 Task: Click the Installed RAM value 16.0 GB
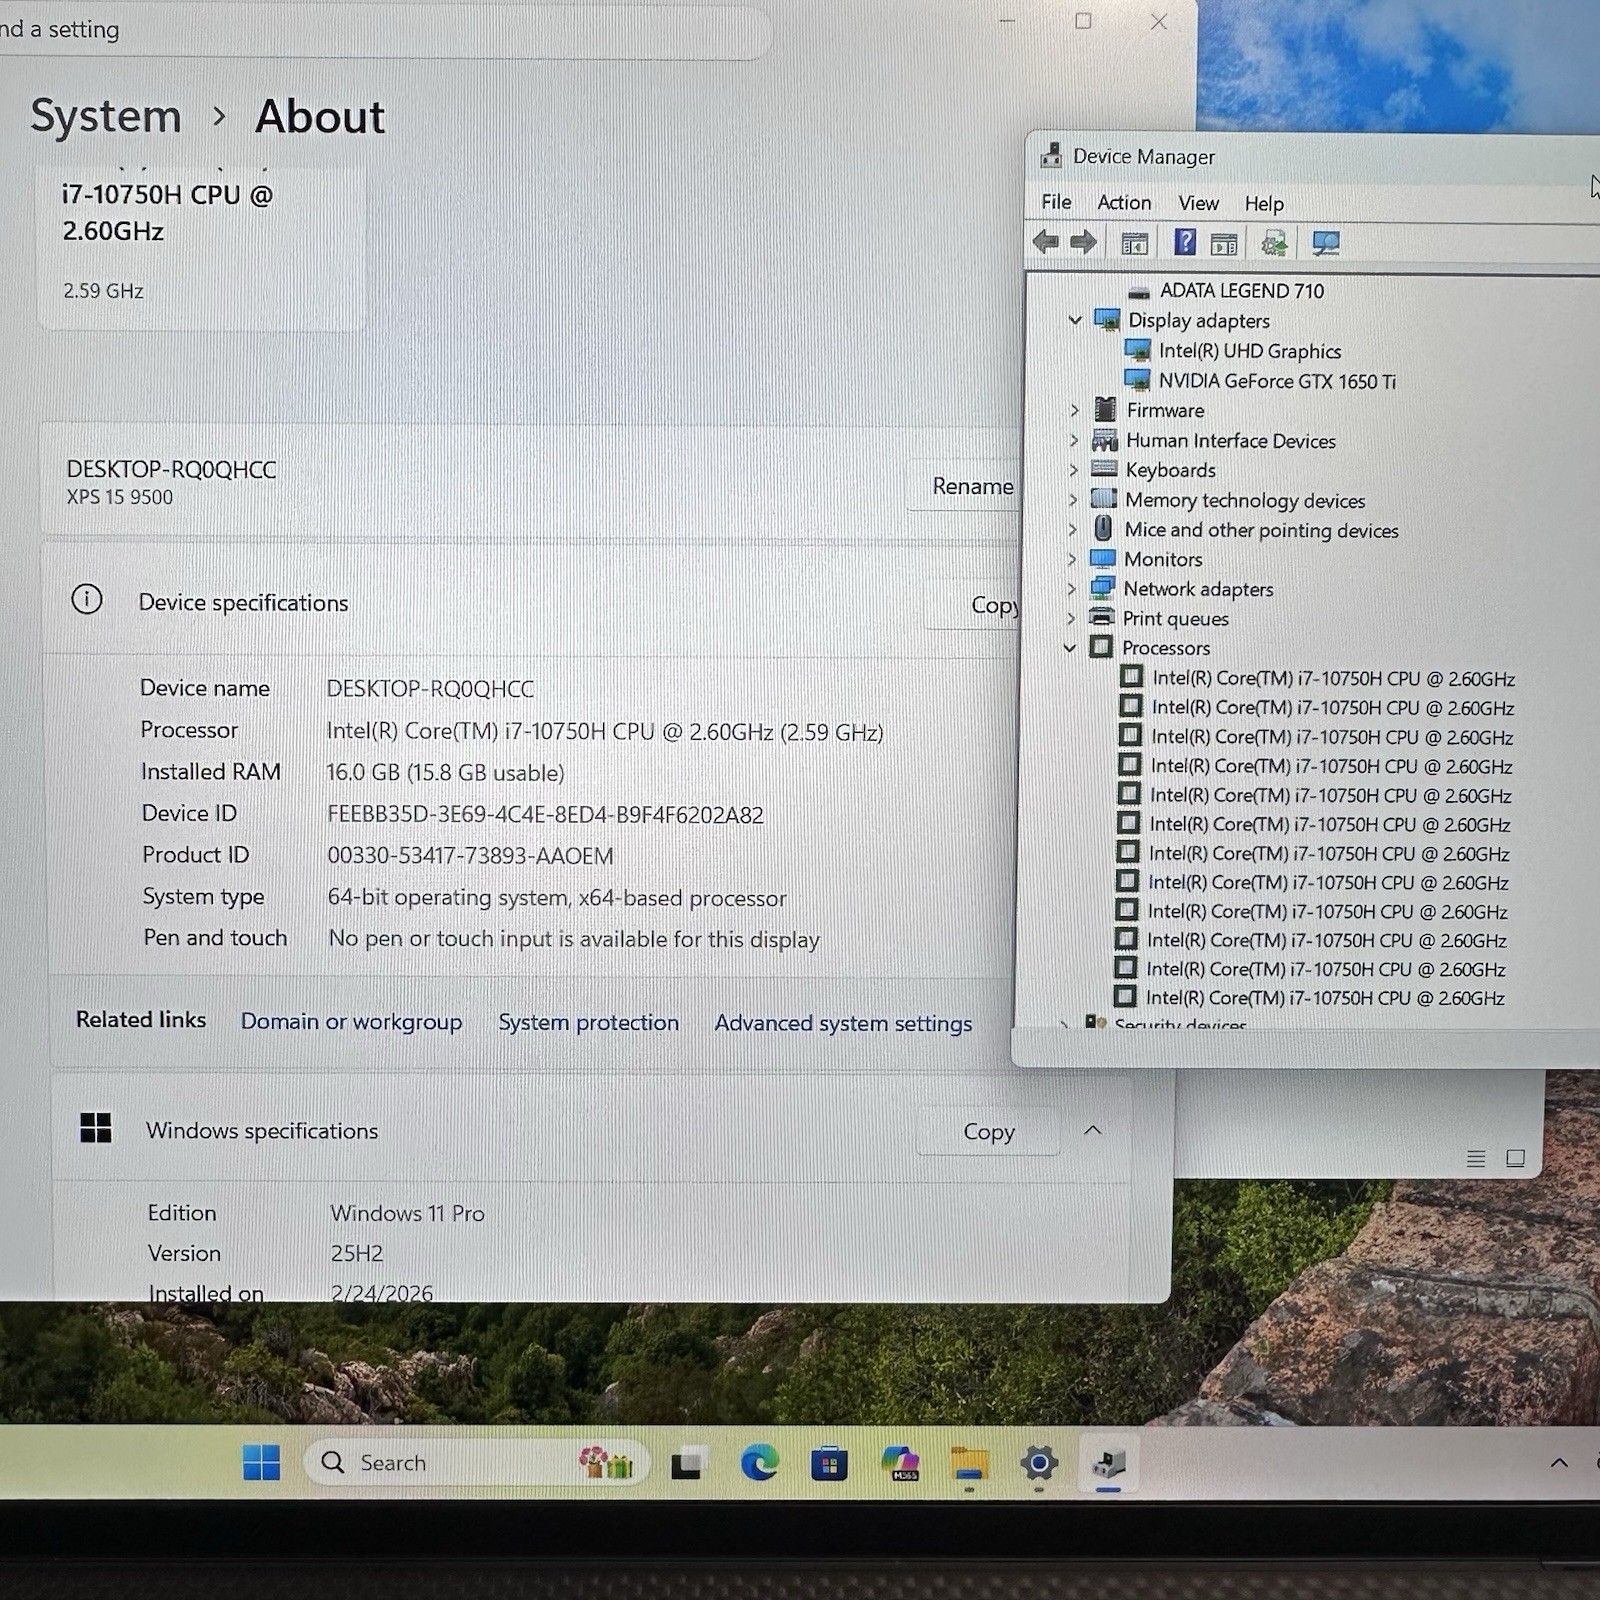tap(445, 773)
